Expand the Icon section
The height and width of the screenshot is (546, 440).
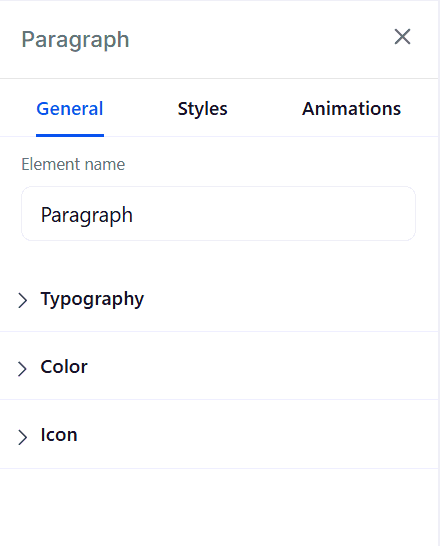tap(219, 435)
